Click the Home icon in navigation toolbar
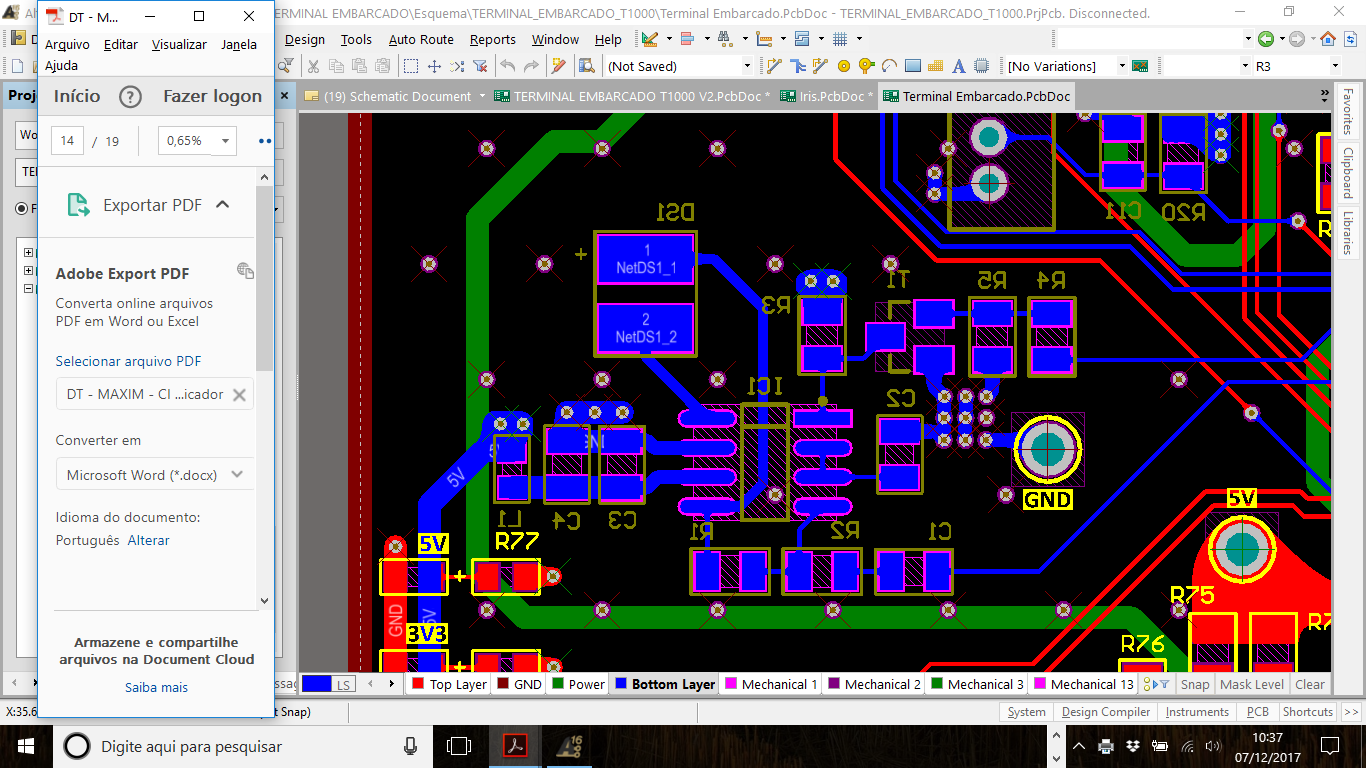The height and width of the screenshot is (768, 1366). [x=1328, y=39]
